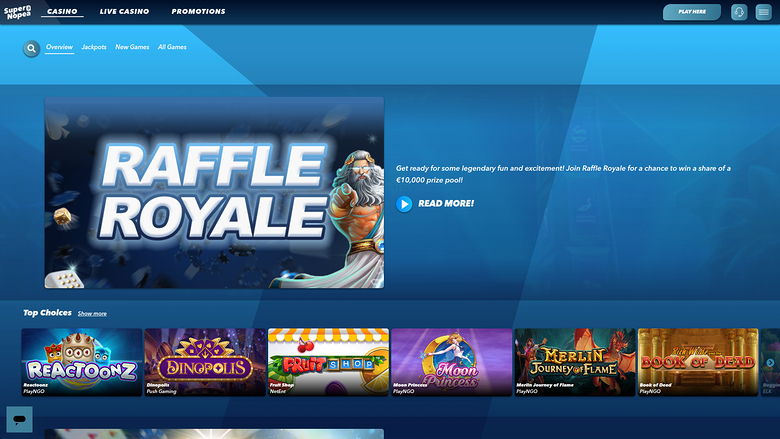Switch to the Jackpots tab
The image size is (780, 439).
(94, 47)
